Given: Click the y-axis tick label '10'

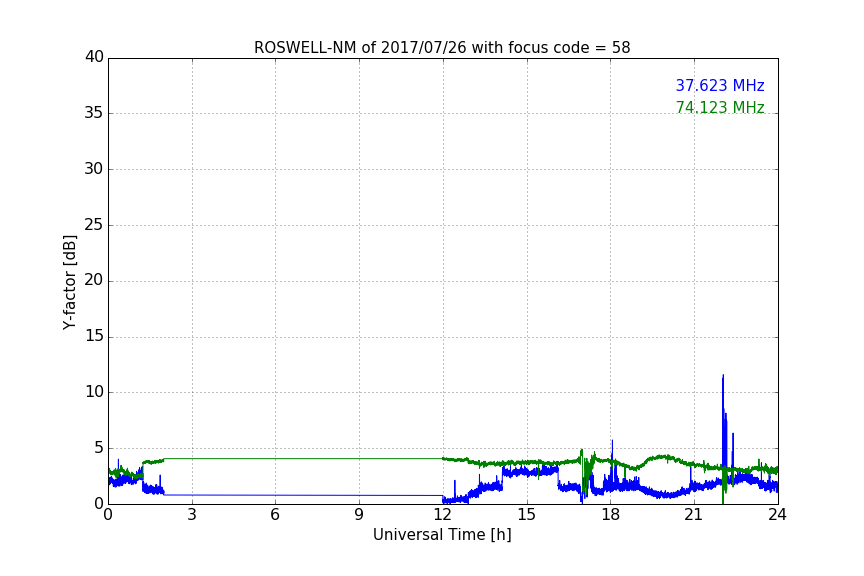Looking at the screenshot, I should click(94, 392).
